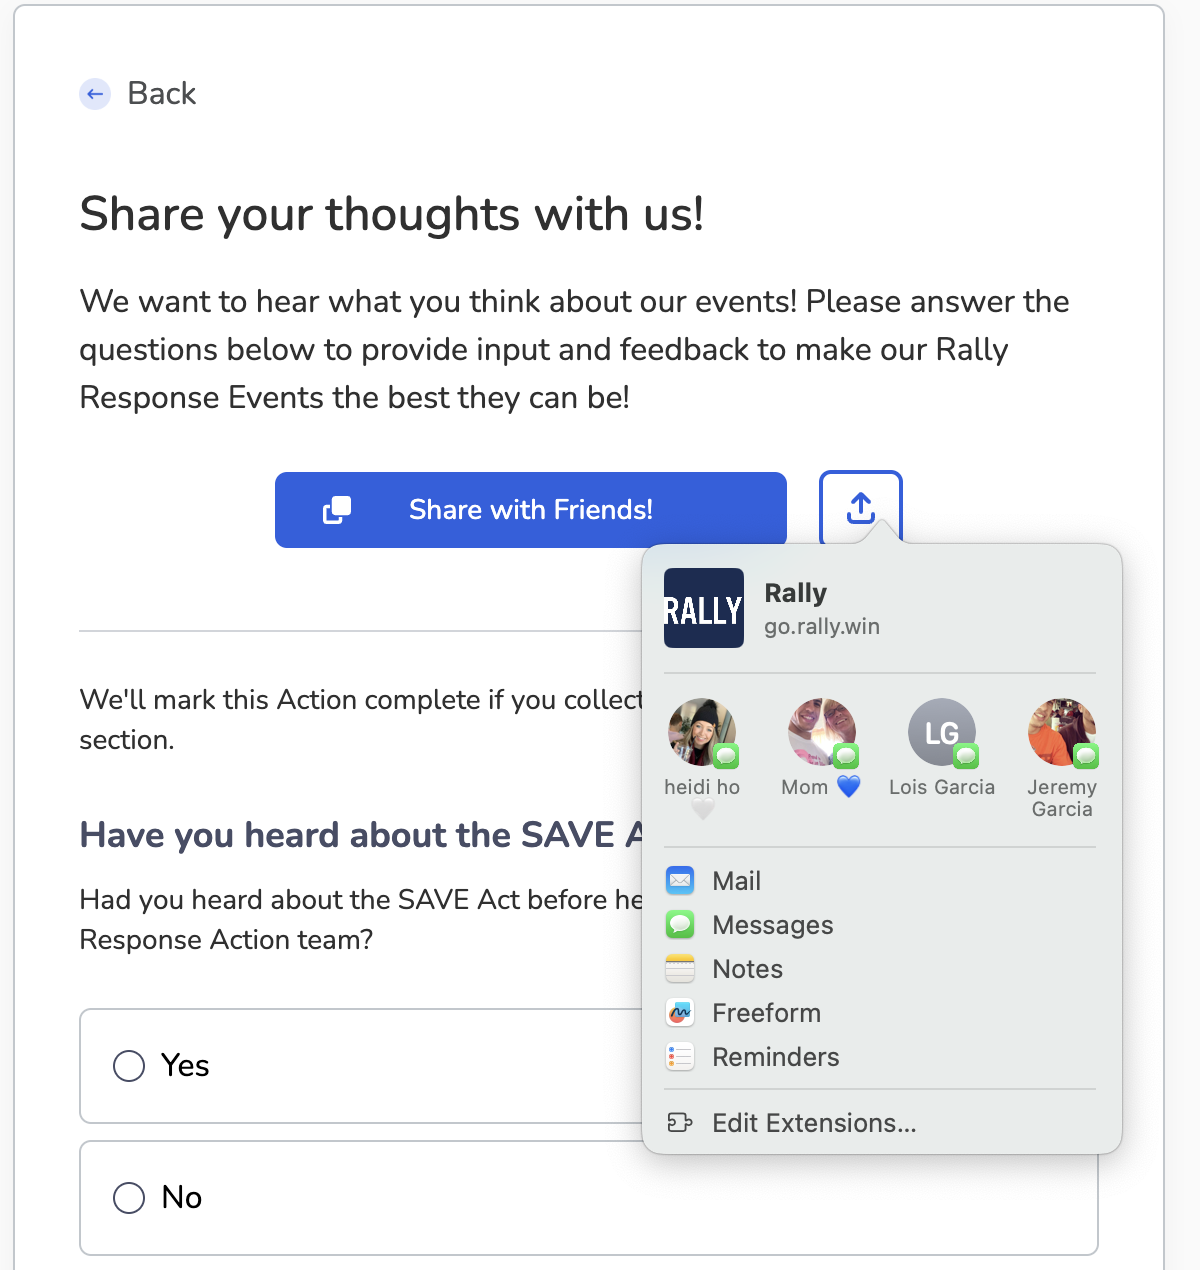Select the Mail app icon
Image resolution: width=1200 pixels, height=1270 pixels.
pyautogui.click(x=680, y=881)
